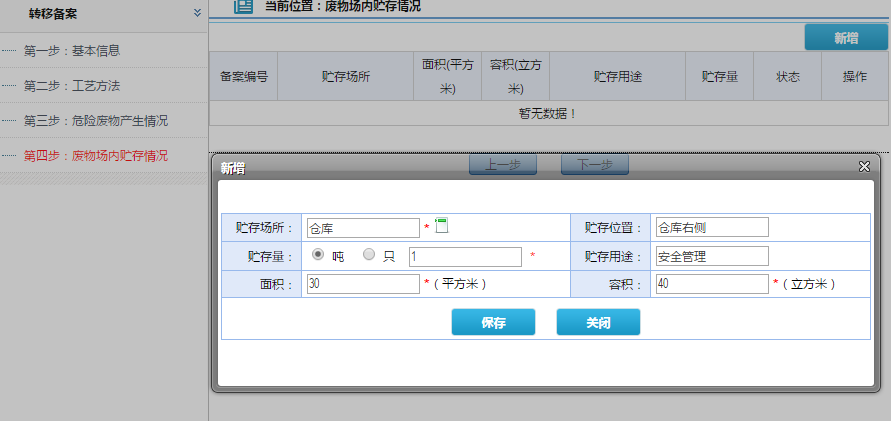
Task: Collapse the 转移备案 sidebar panel chevron
Action: pyautogui.click(x=197, y=14)
